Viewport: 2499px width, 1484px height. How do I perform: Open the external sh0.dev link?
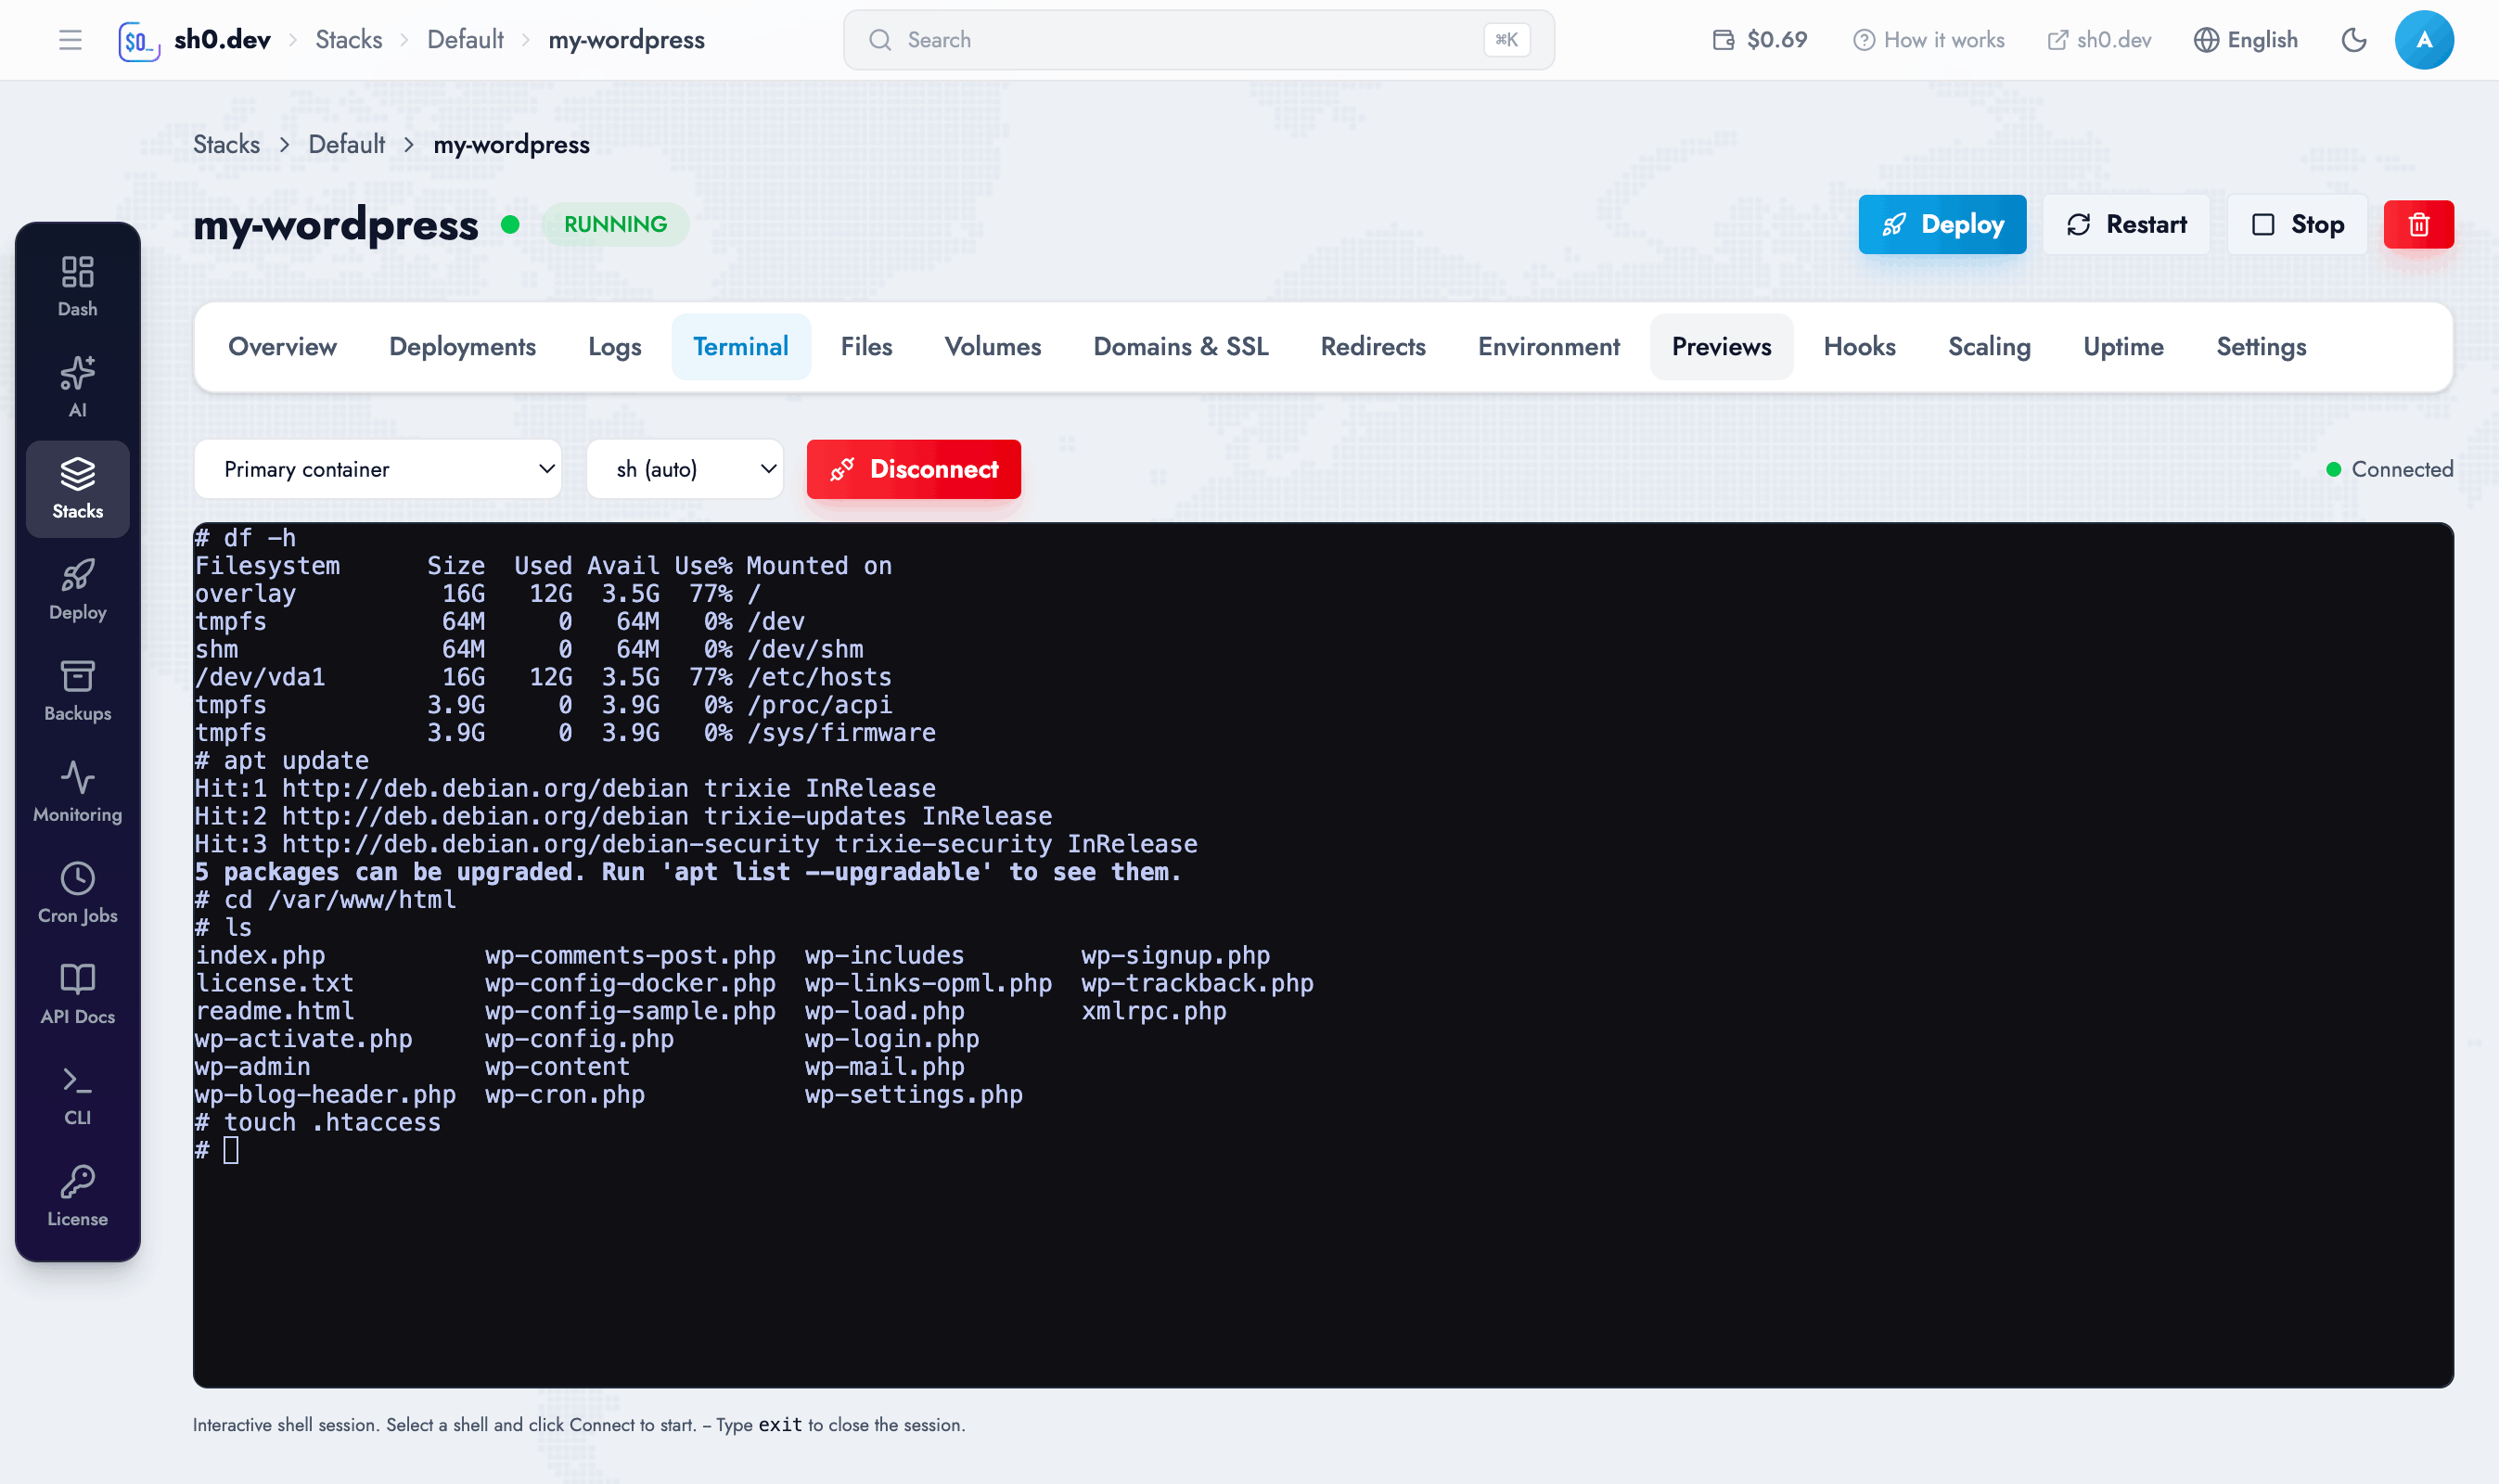pyautogui.click(x=2099, y=40)
